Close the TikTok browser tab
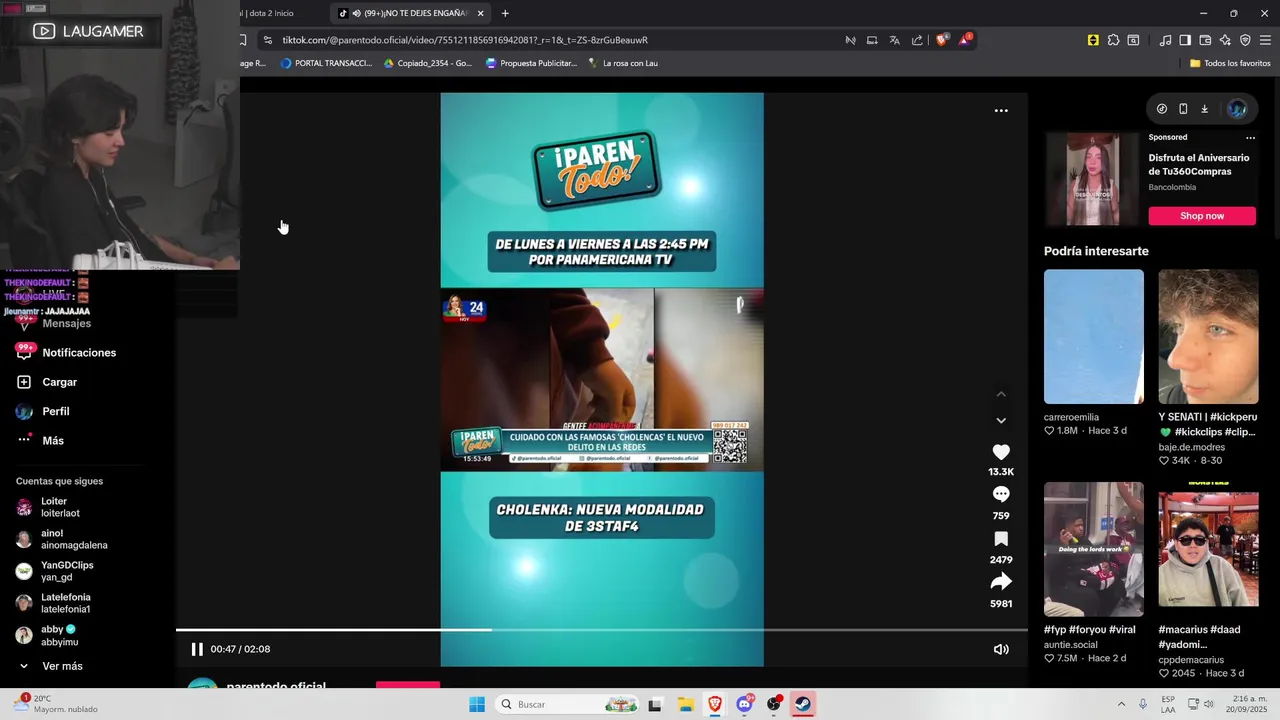The width and height of the screenshot is (1280, 720). (481, 13)
